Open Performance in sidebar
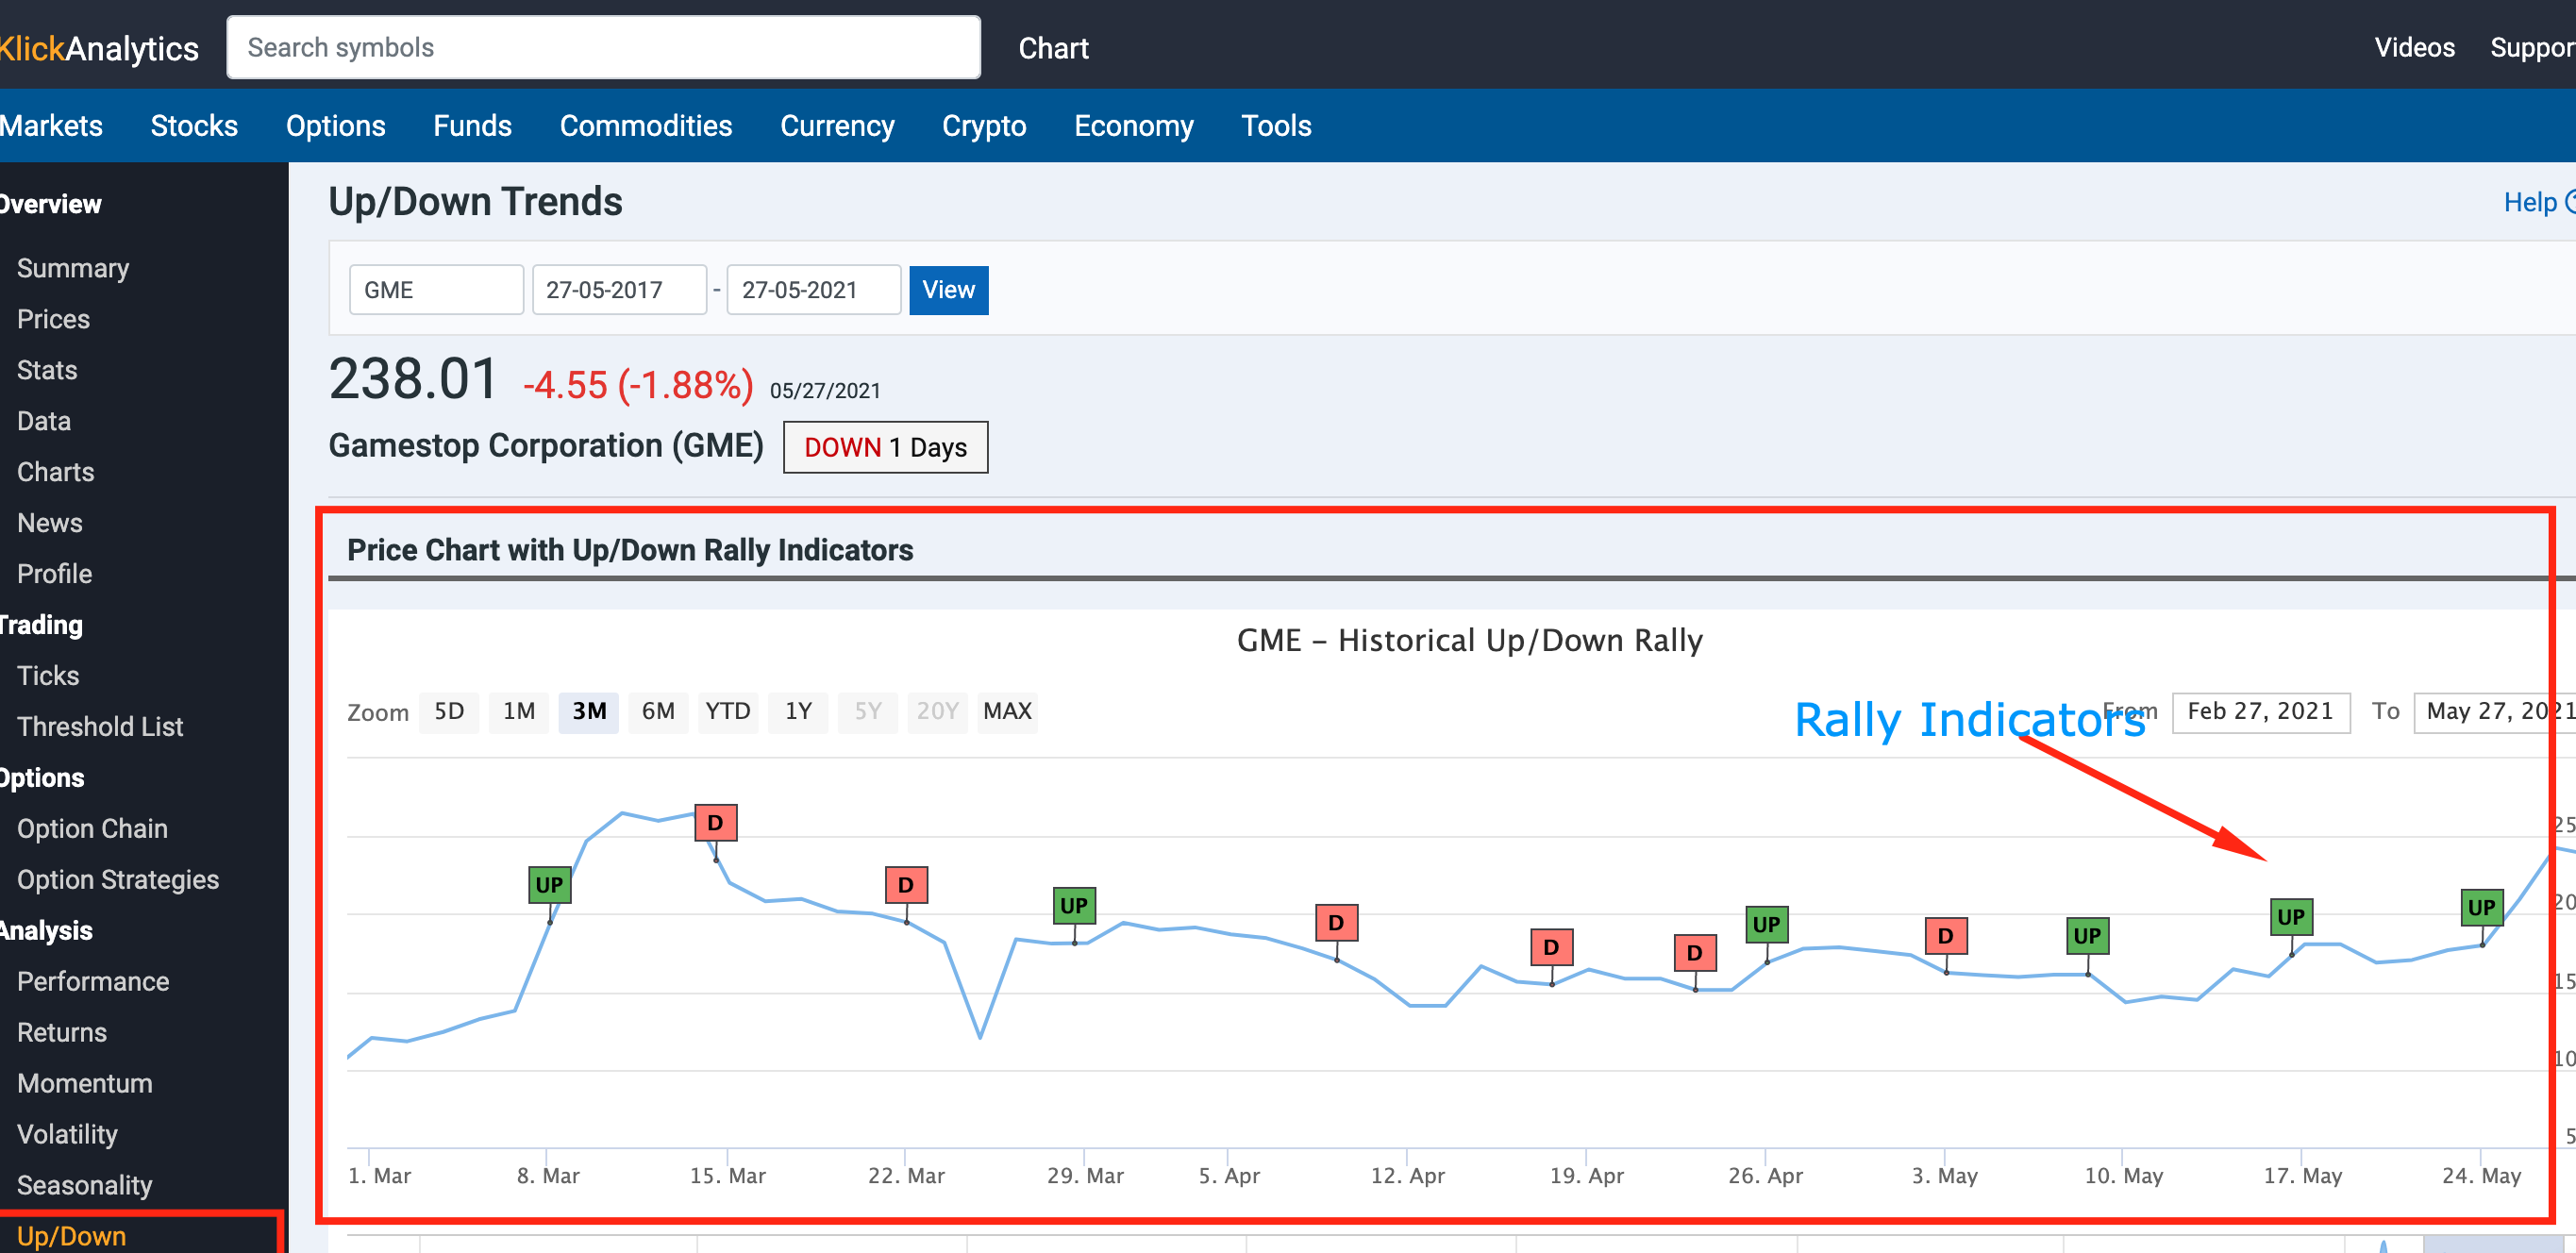The image size is (2576, 1253). tap(93, 982)
